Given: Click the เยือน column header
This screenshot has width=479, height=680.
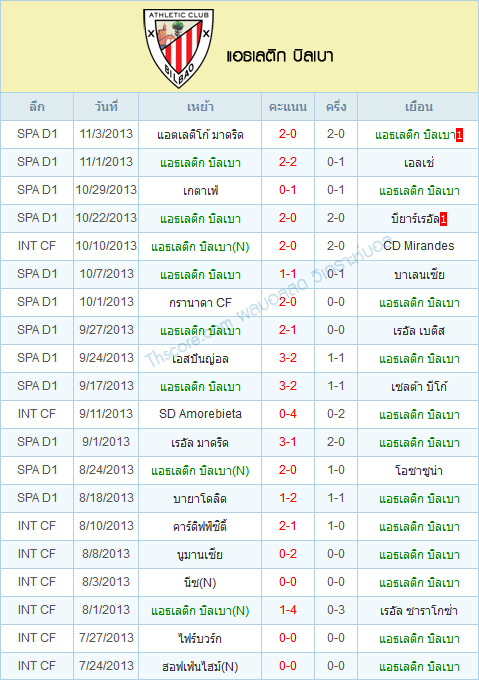Looking at the screenshot, I should click(419, 107).
